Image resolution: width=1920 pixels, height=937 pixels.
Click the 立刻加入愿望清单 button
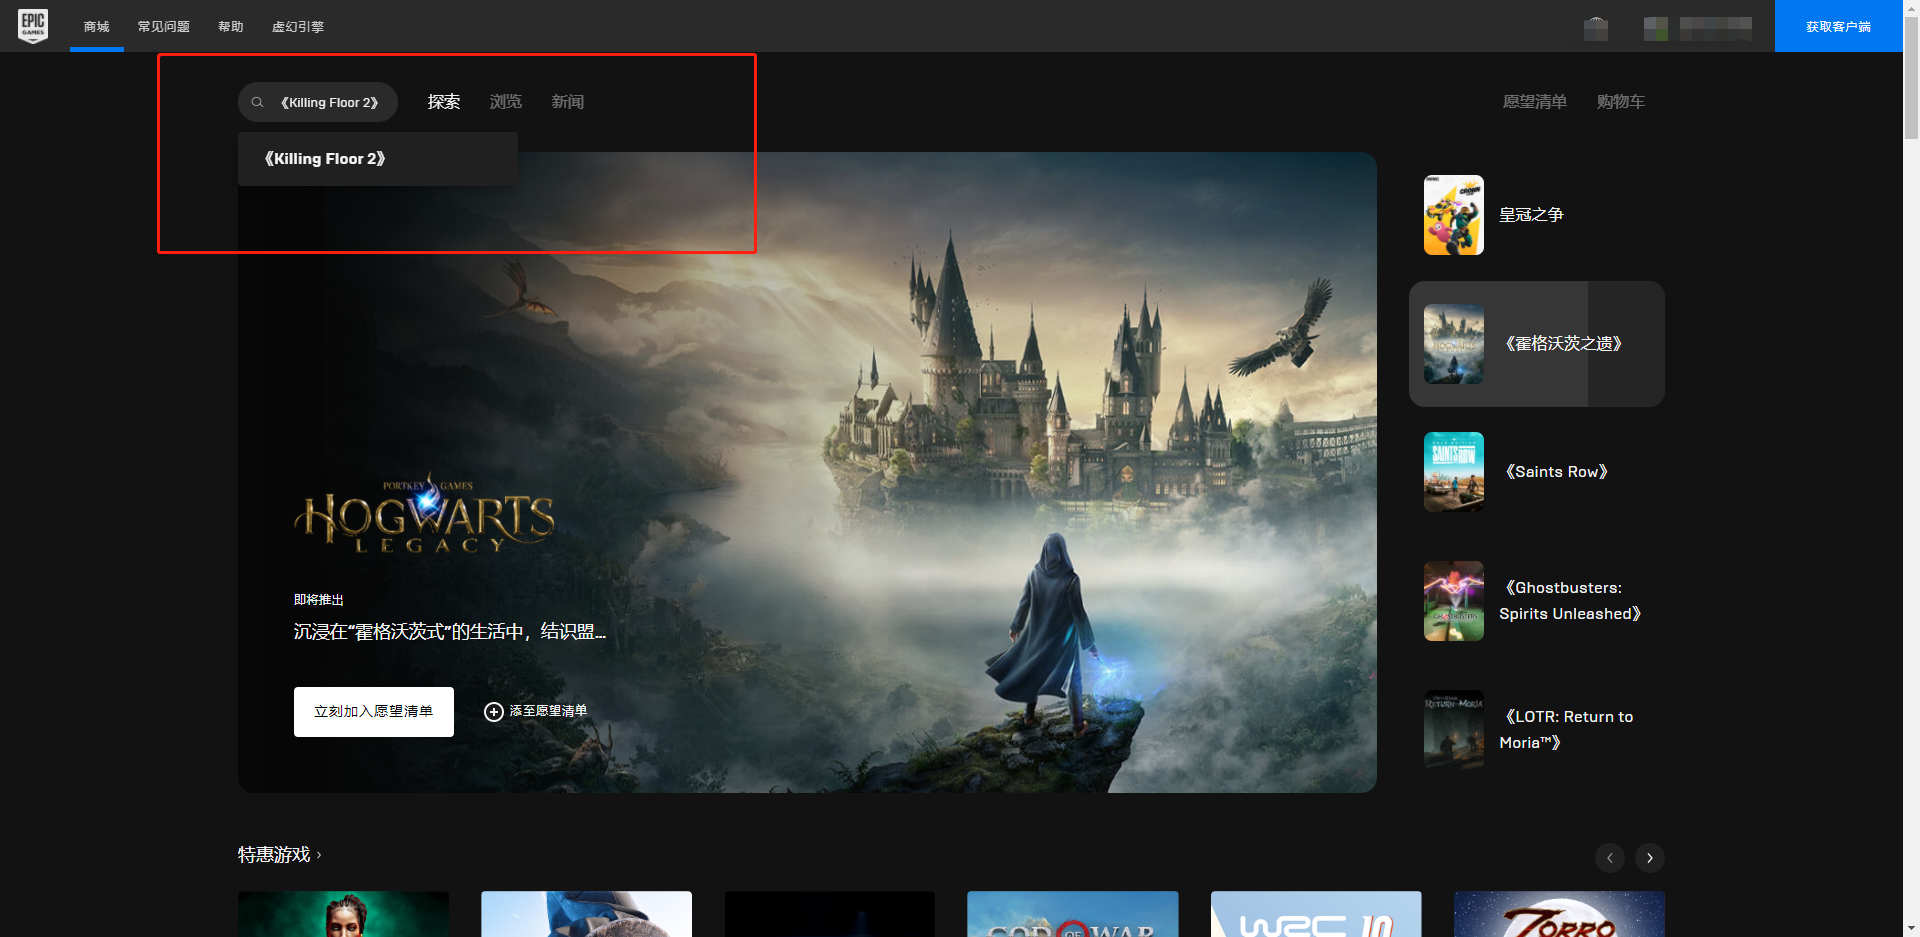373,712
